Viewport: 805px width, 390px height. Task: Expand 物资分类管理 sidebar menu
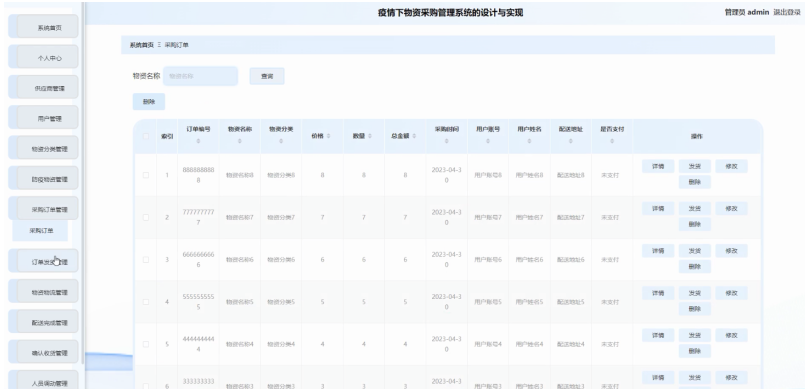tap(44, 148)
